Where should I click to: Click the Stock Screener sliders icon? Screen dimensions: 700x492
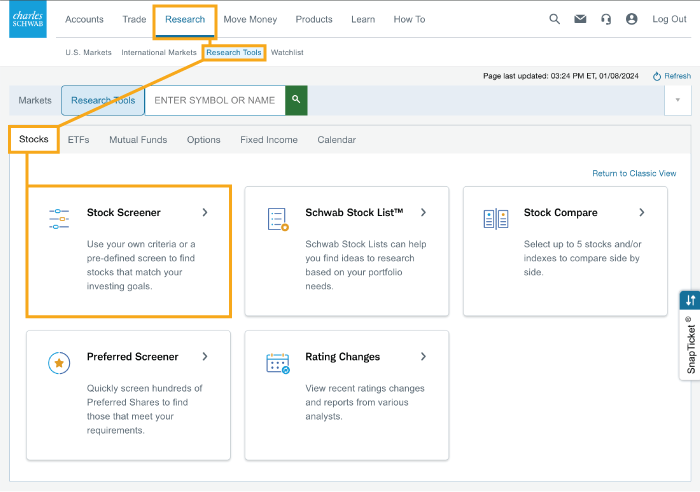pos(59,219)
